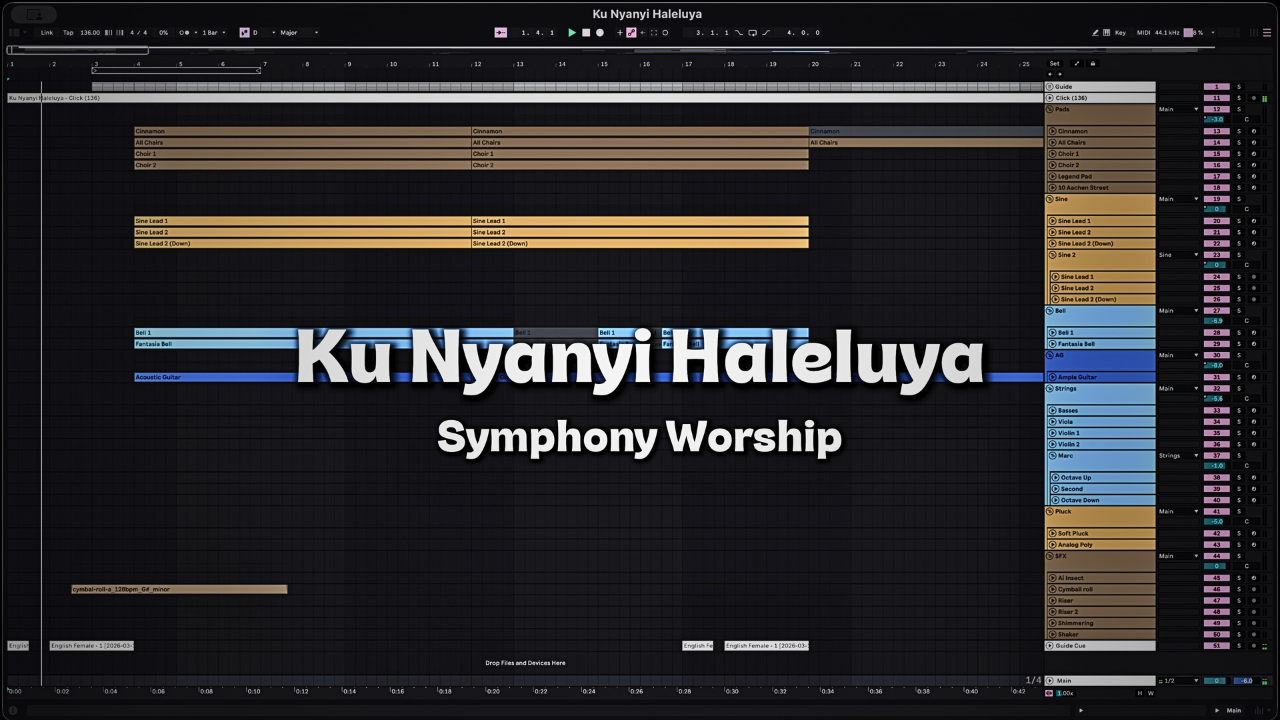
Task: Open the Key mapping mode
Action: point(1120,33)
